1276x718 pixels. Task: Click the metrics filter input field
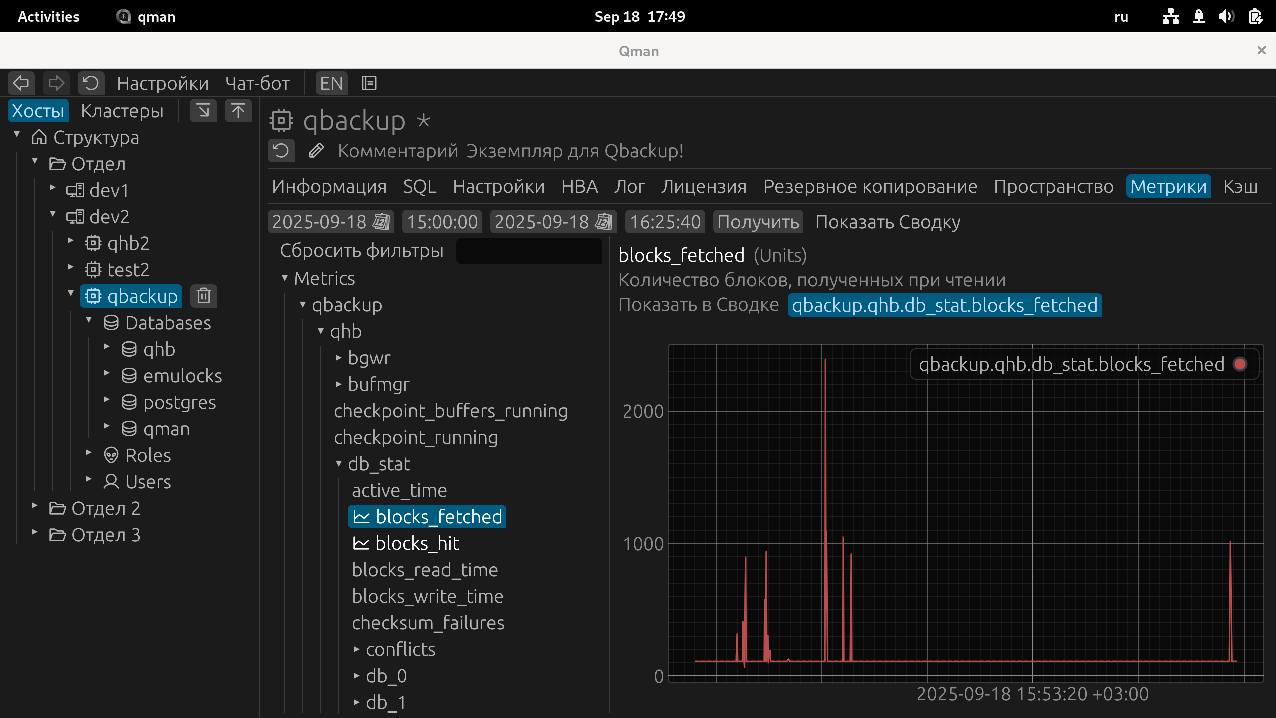528,251
